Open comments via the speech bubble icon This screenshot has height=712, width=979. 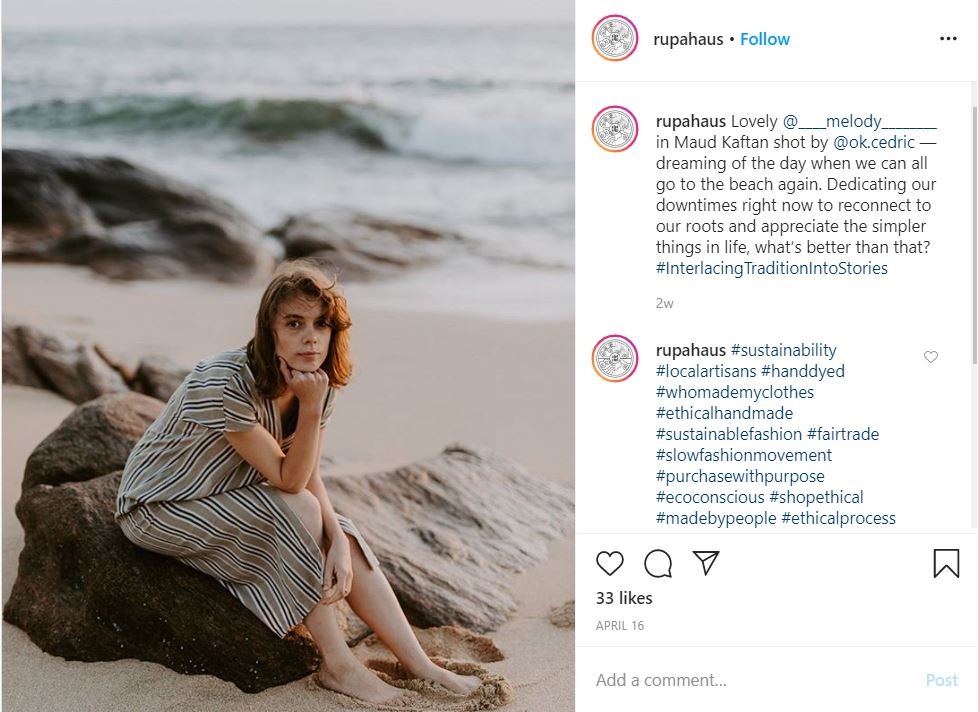pyautogui.click(x=657, y=563)
